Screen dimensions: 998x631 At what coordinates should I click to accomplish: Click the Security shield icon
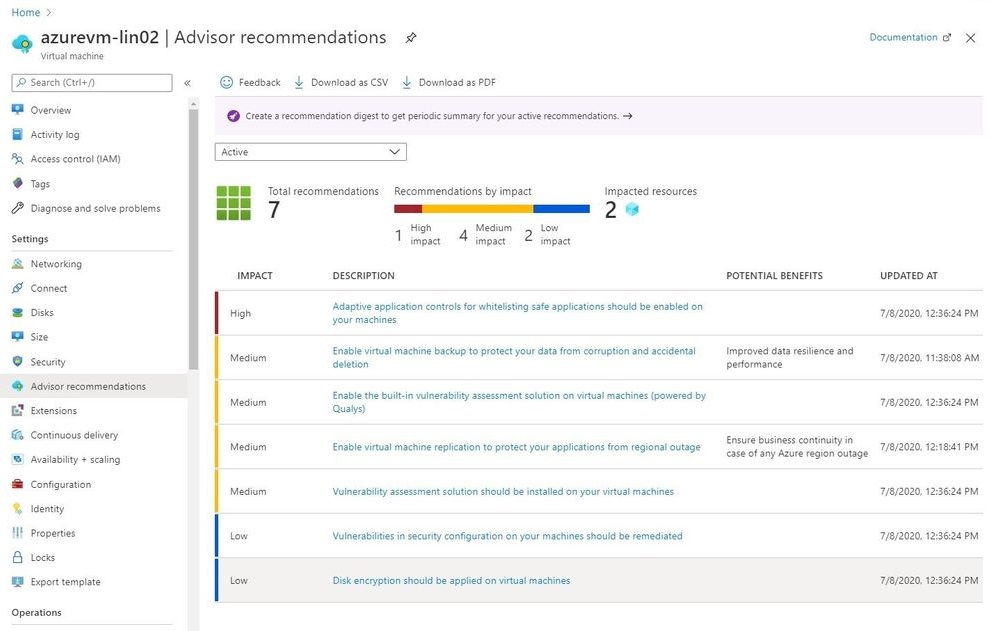(18, 361)
